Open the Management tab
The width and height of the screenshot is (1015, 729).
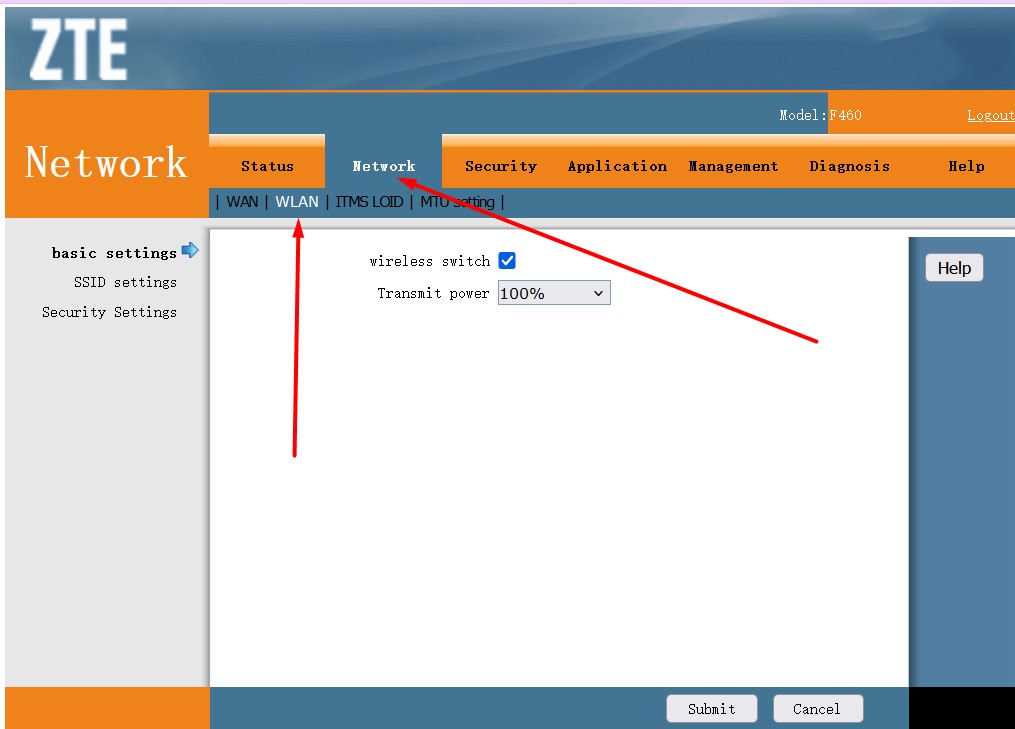[733, 166]
